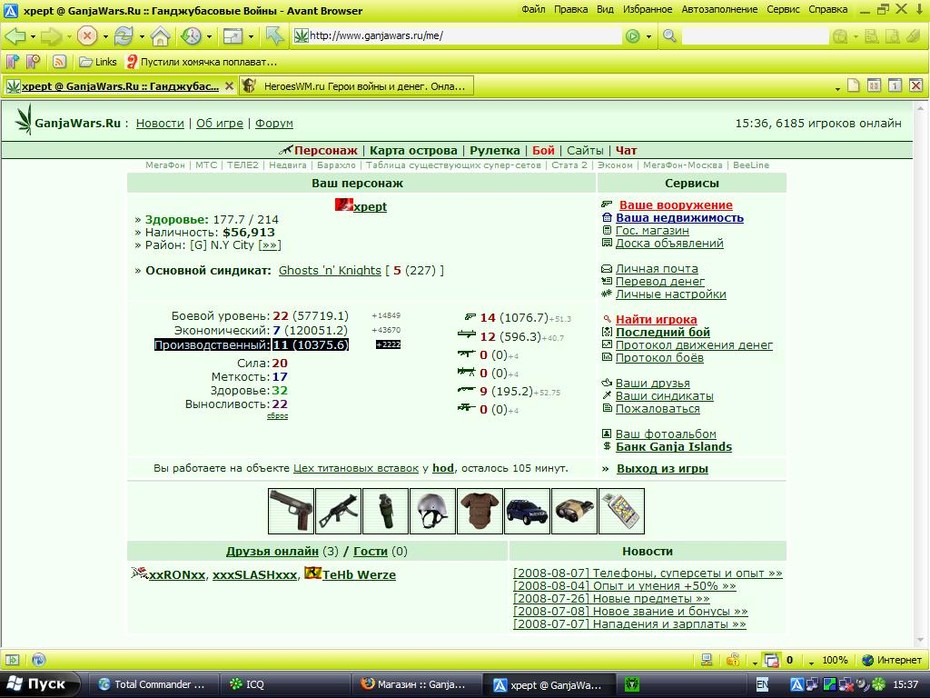Click the blue car item thumbnail
This screenshot has width=930, height=698.
click(527, 511)
